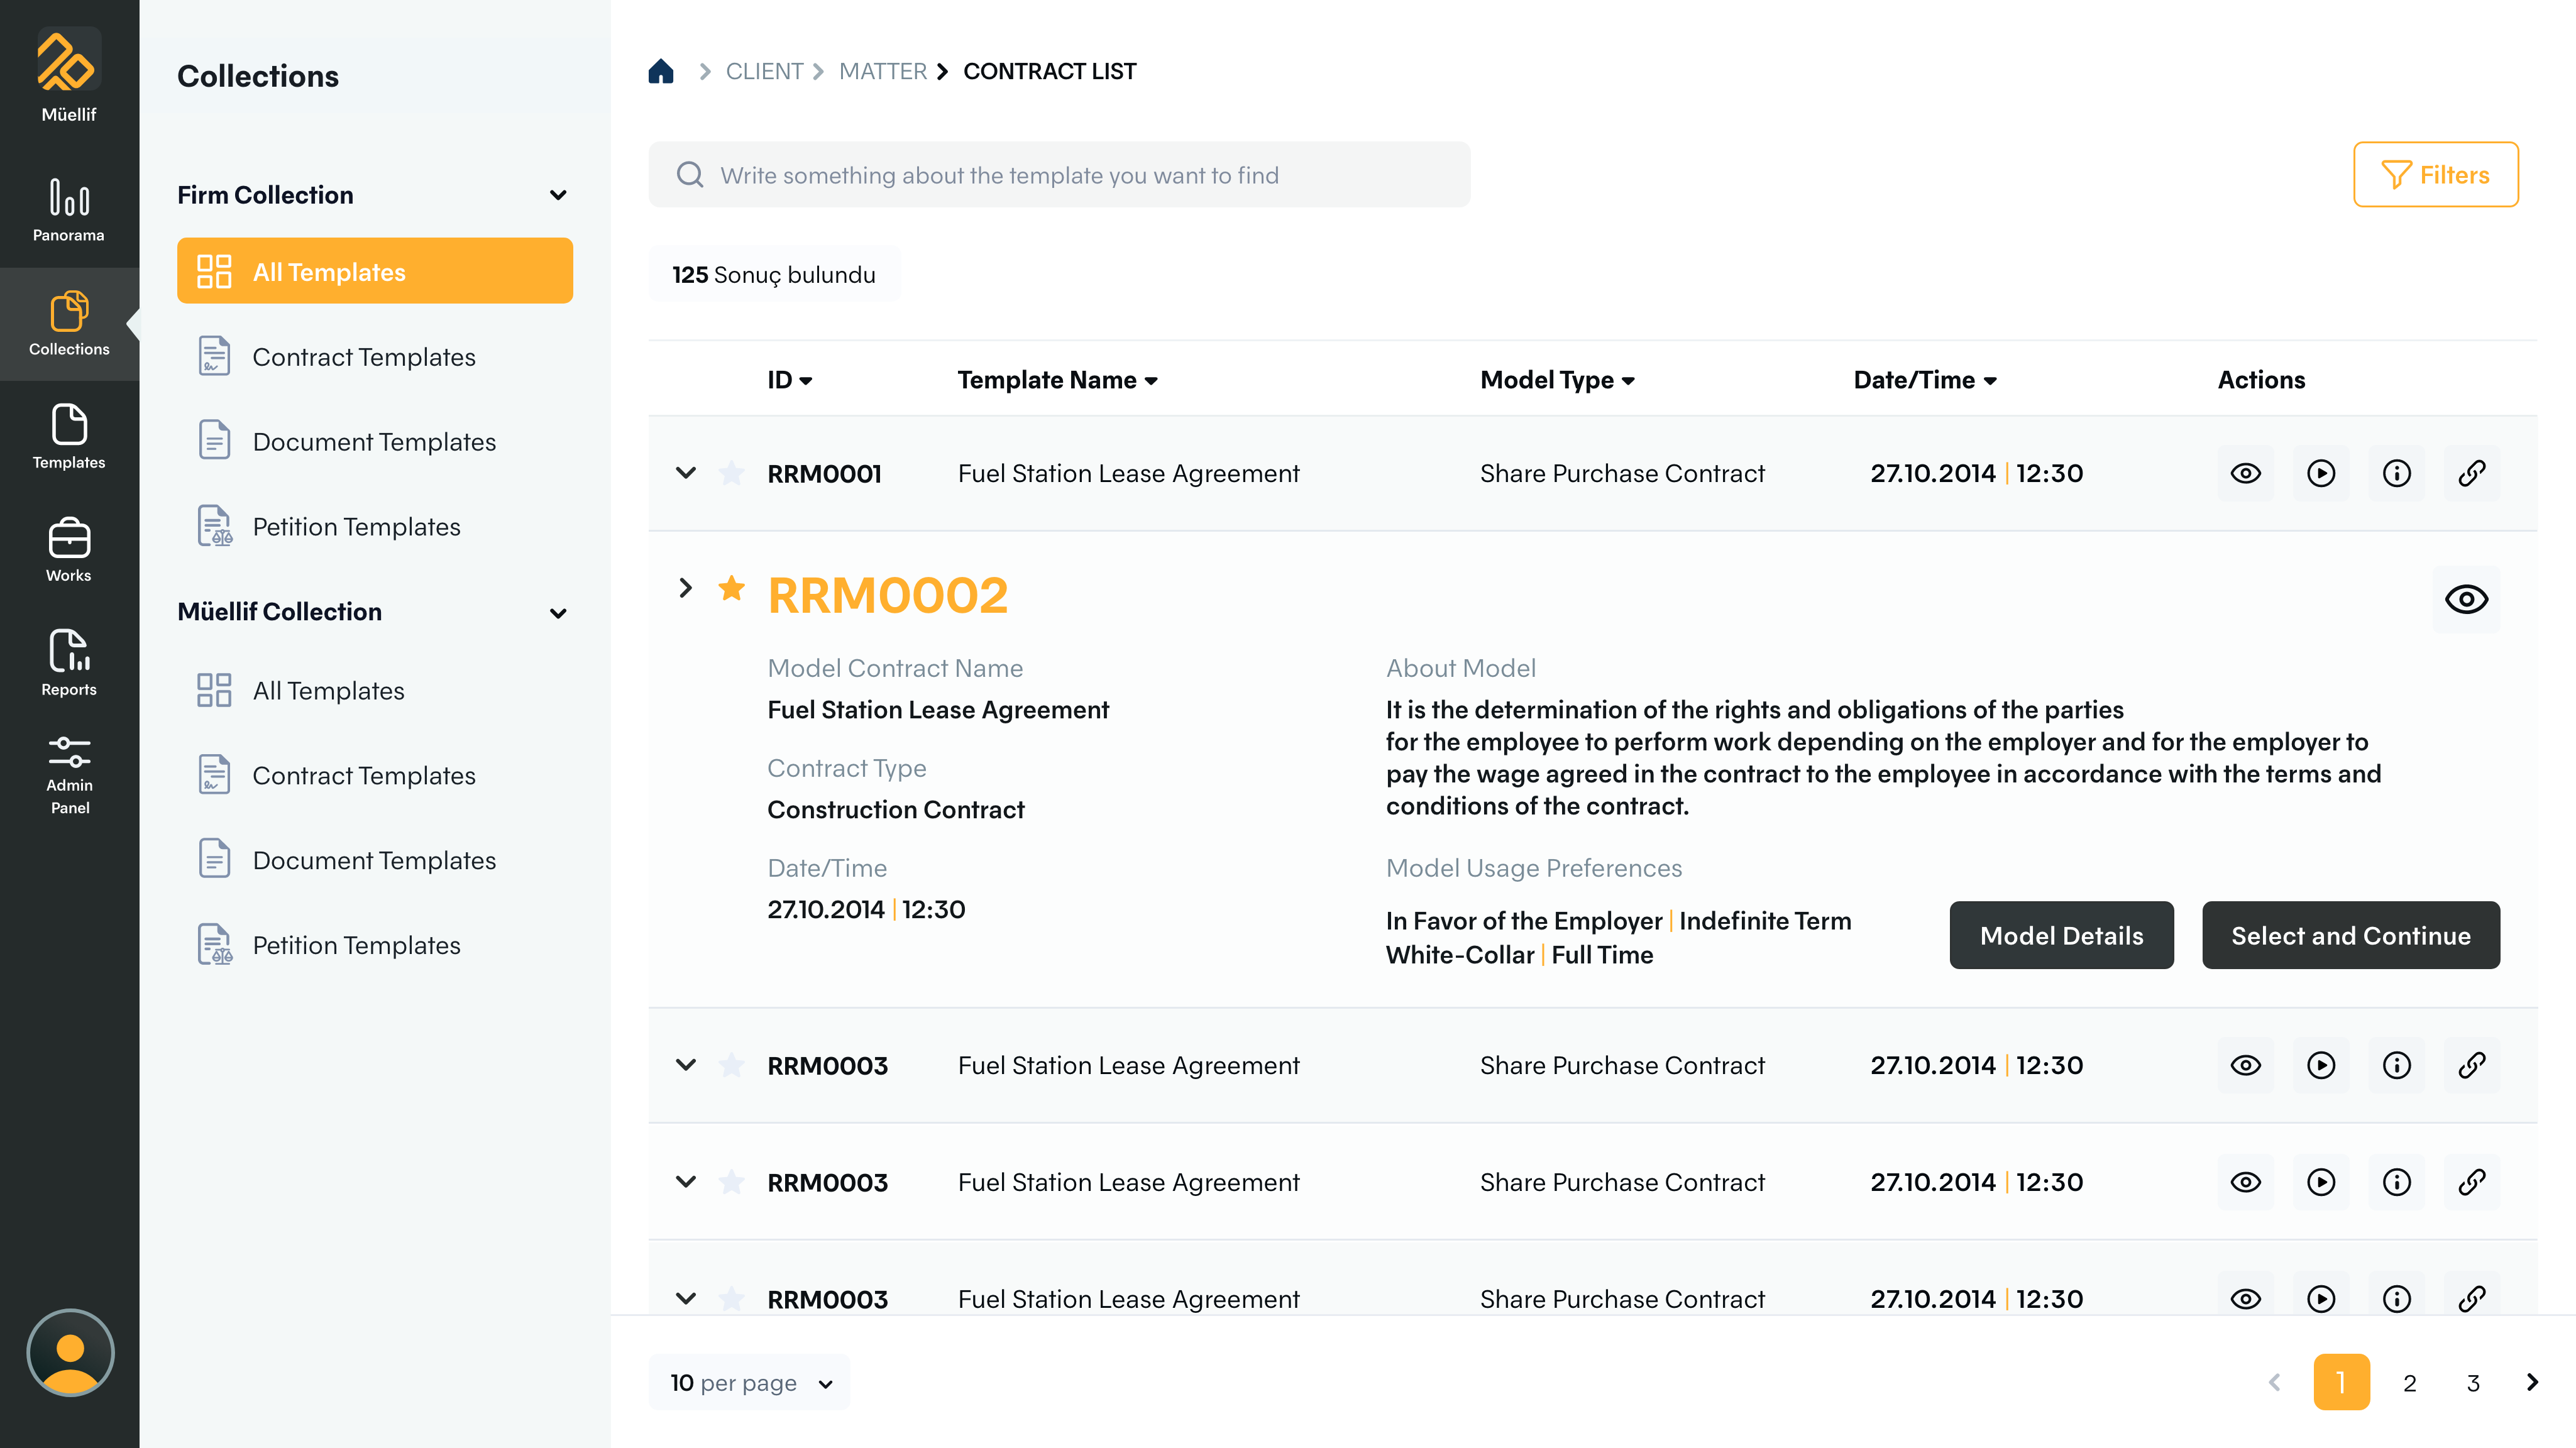Image resolution: width=2576 pixels, height=1448 pixels.
Task: Open info icon in last RRM0003 row
Action: point(2397,1298)
